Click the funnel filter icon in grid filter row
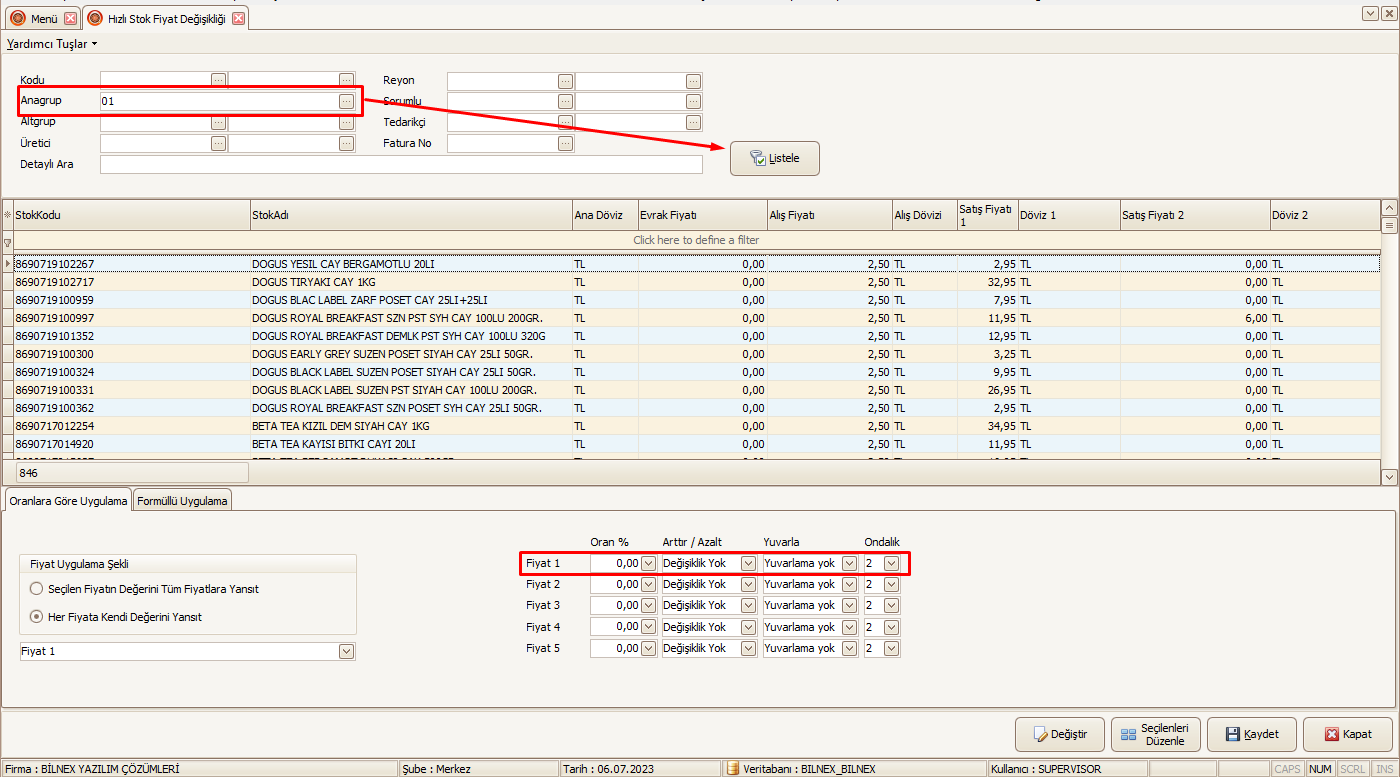 click(x=7, y=241)
